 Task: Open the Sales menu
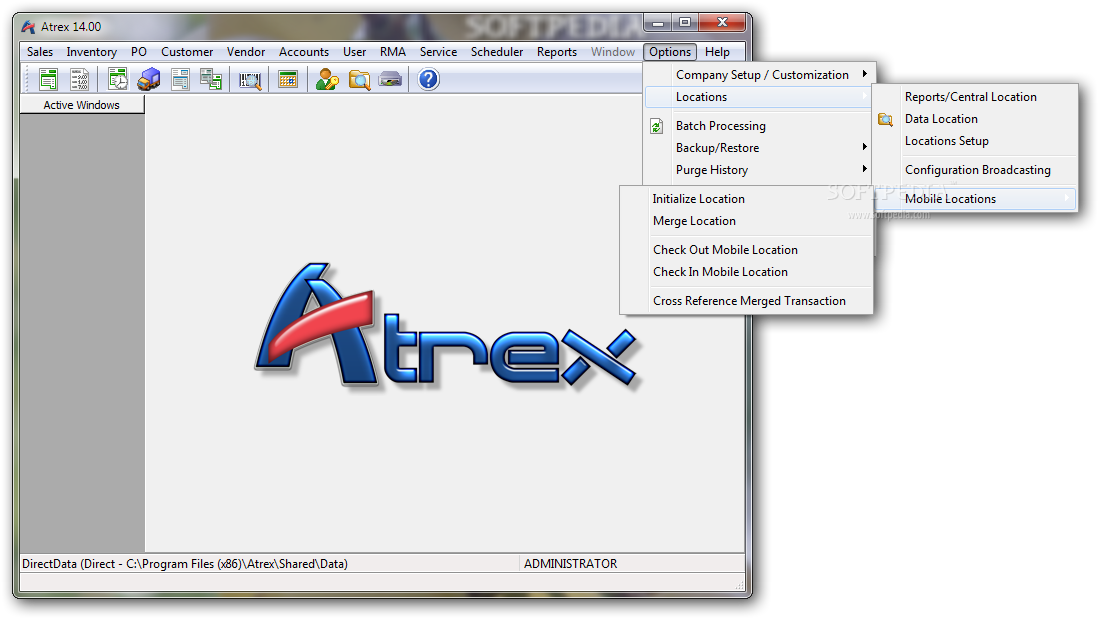(x=40, y=52)
